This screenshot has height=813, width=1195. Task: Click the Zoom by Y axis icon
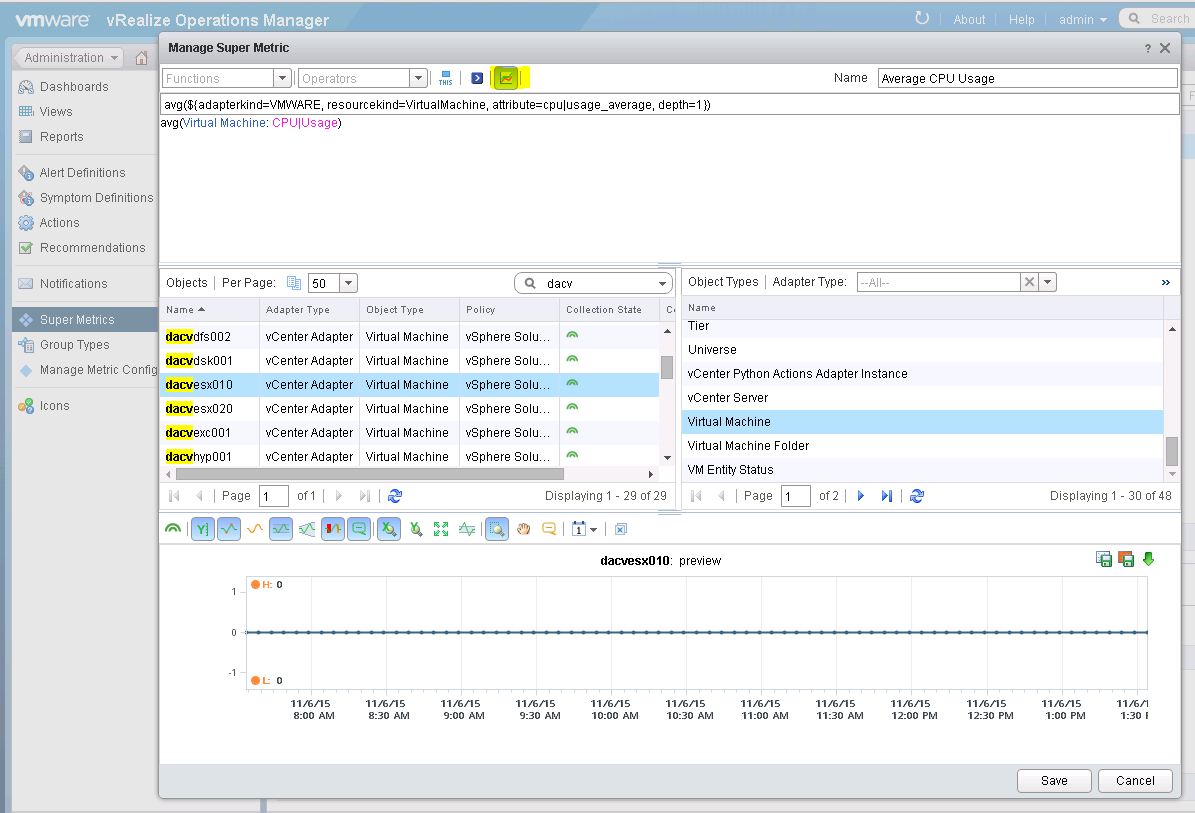[415, 529]
